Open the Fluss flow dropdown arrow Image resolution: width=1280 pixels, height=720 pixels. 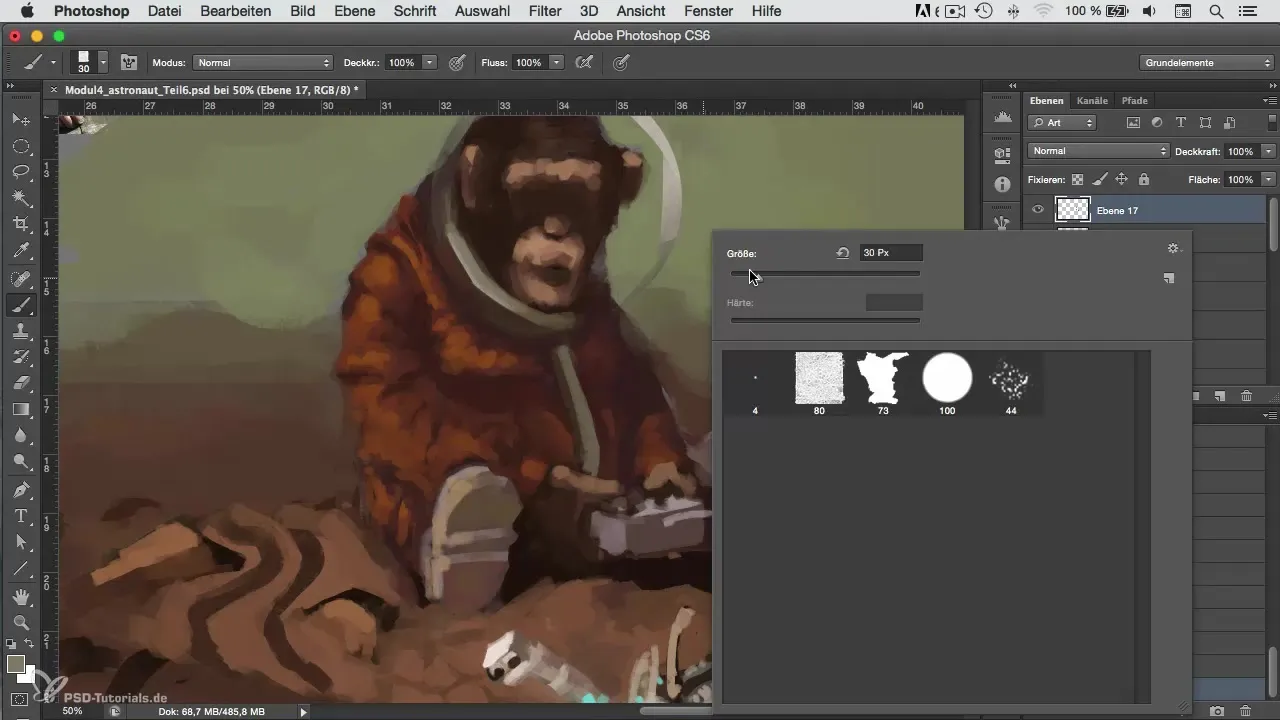click(x=557, y=62)
